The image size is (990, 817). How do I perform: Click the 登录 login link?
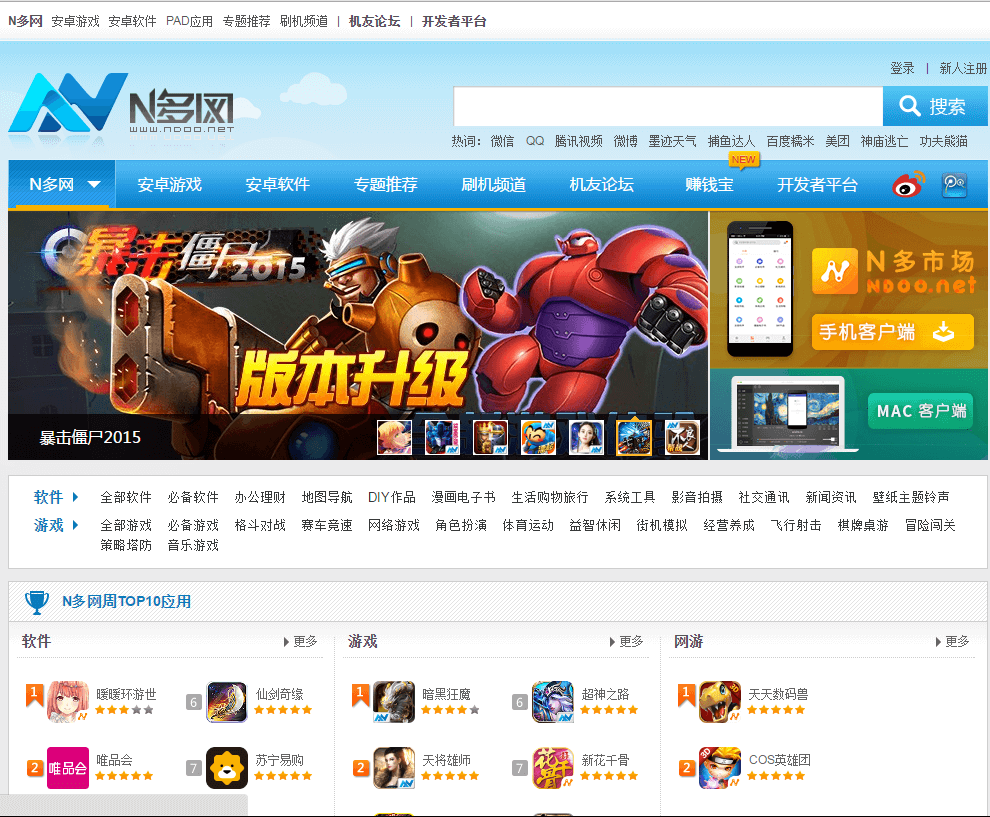902,68
